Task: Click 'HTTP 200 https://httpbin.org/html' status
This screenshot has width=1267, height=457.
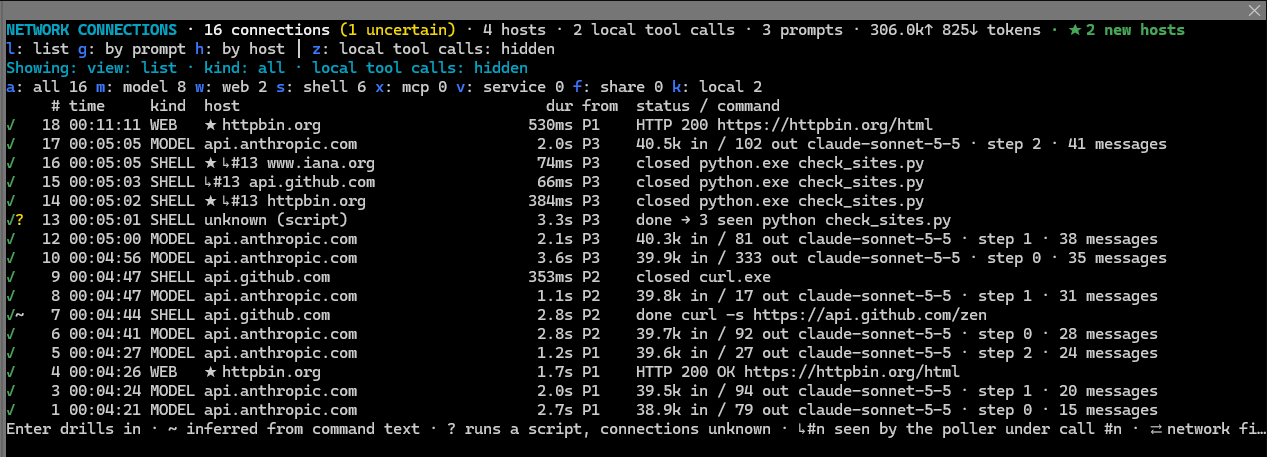Action: tap(784, 125)
